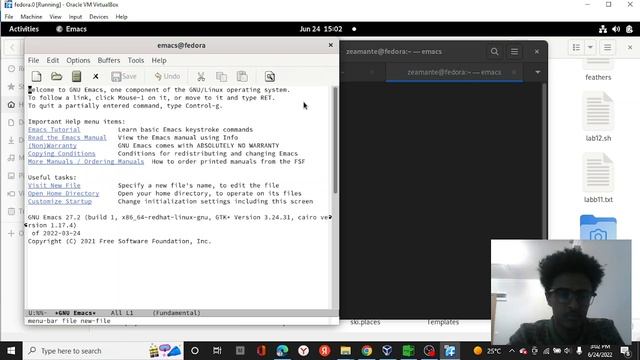
Task: Click the Visit New File link
Action: 54,185
